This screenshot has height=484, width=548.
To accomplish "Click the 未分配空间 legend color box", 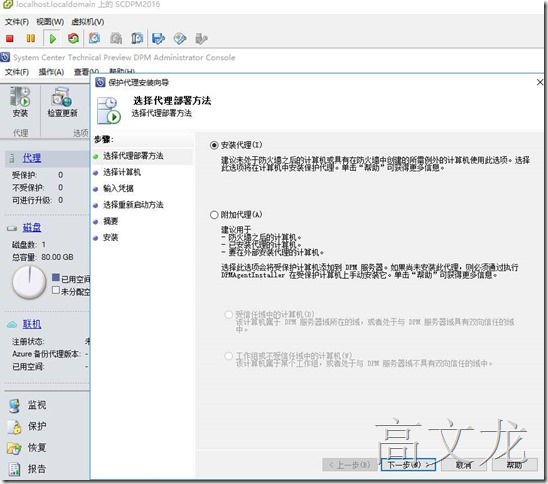I will point(56,290).
